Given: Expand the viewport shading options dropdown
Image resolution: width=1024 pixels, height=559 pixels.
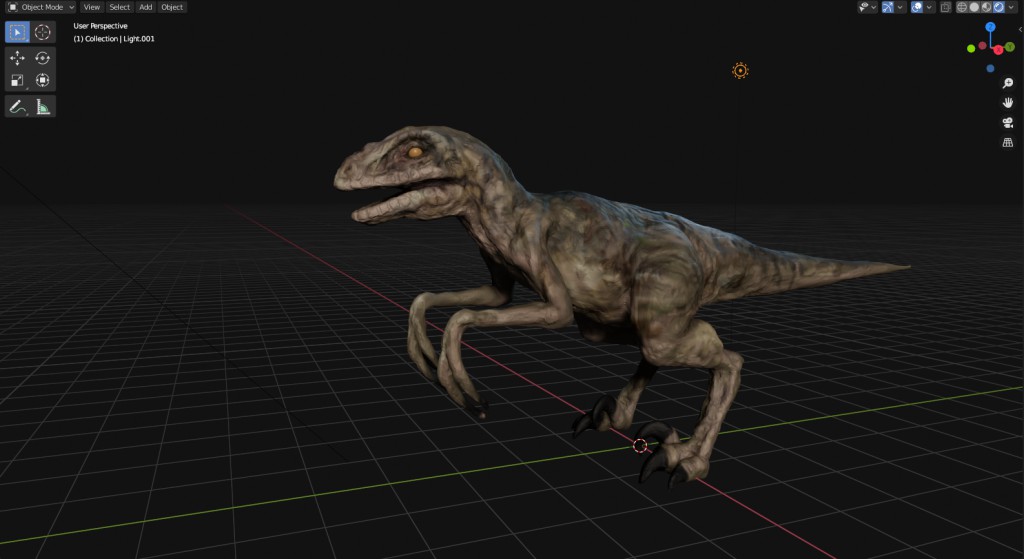Looking at the screenshot, I should (x=1012, y=7).
